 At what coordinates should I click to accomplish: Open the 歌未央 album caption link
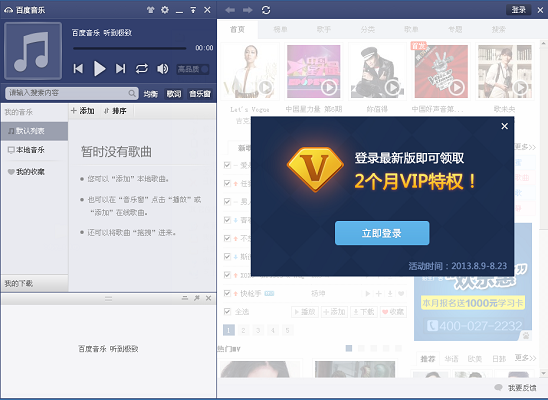(505, 109)
